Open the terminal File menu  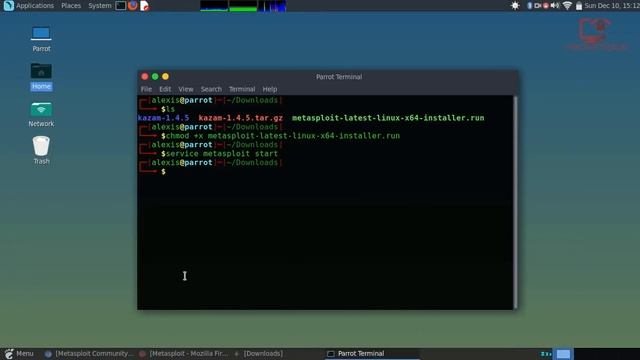pyautogui.click(x=146, y=89)
